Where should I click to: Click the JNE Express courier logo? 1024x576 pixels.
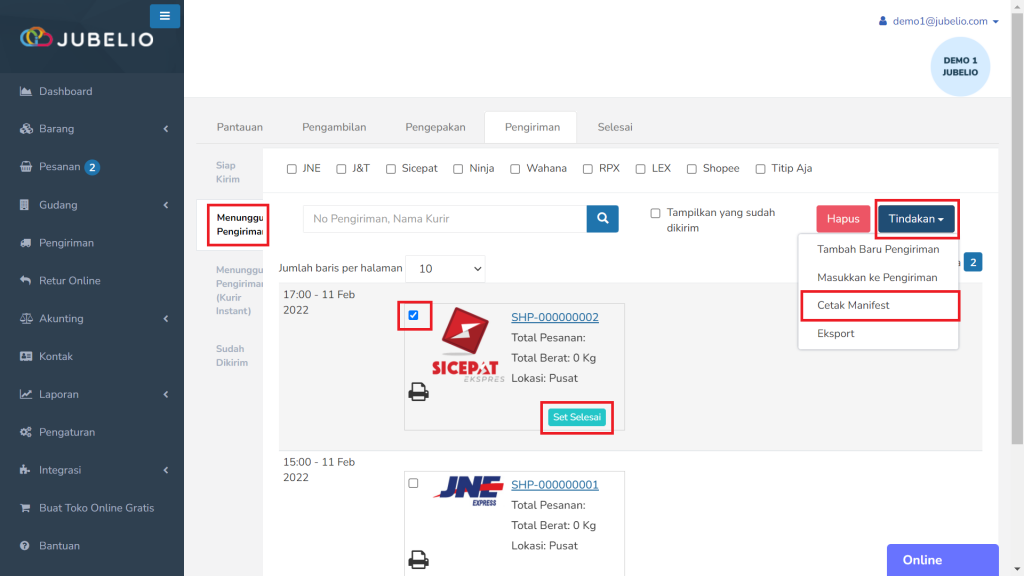(x=468, y=490)
